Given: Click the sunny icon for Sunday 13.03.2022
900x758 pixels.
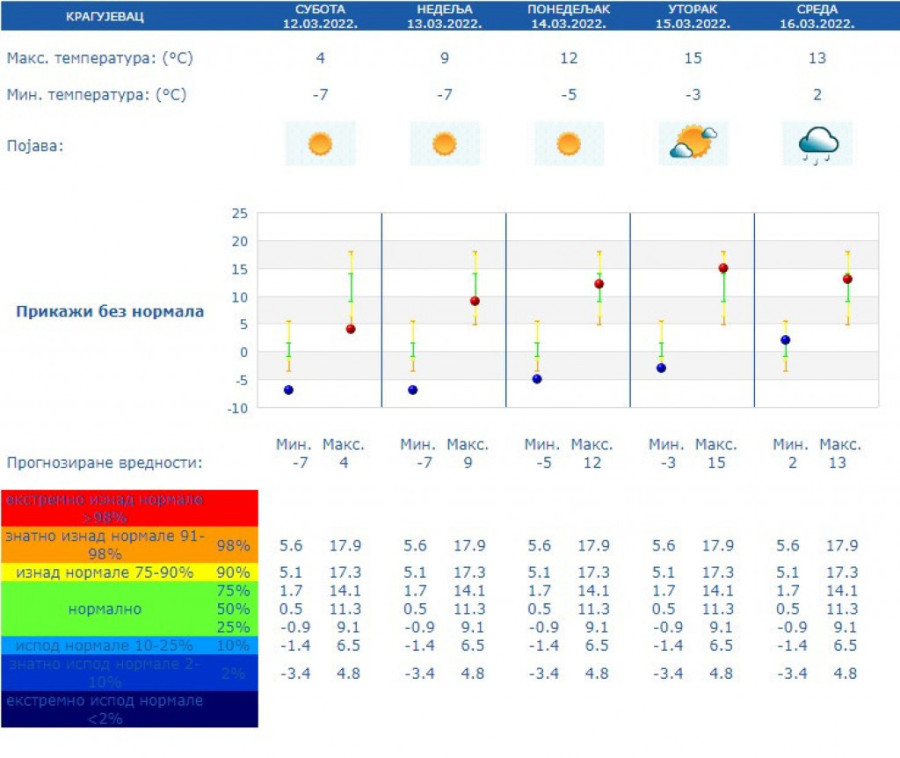Looking at the screenshot, I should pyautogui.click(x=444, y=144).
